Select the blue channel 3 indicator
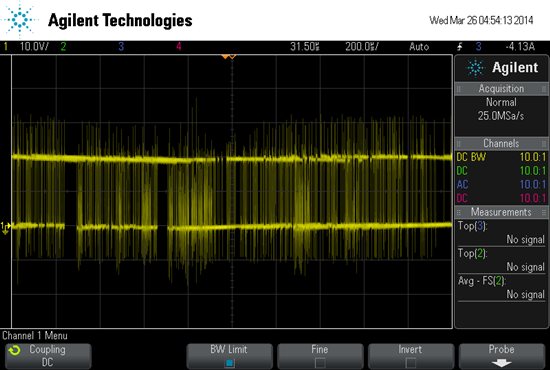 coord(121,46)
